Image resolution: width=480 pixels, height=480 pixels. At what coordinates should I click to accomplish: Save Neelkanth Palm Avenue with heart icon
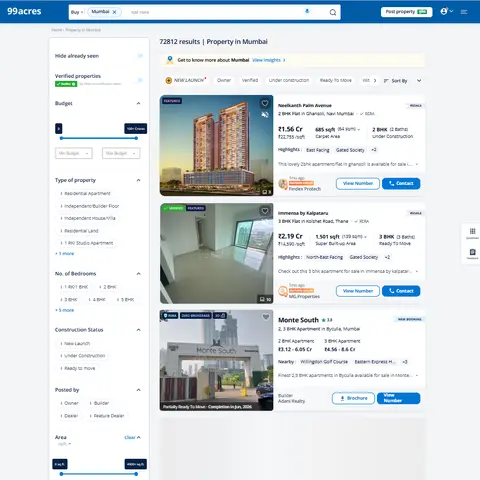click(x=265, y=103)
